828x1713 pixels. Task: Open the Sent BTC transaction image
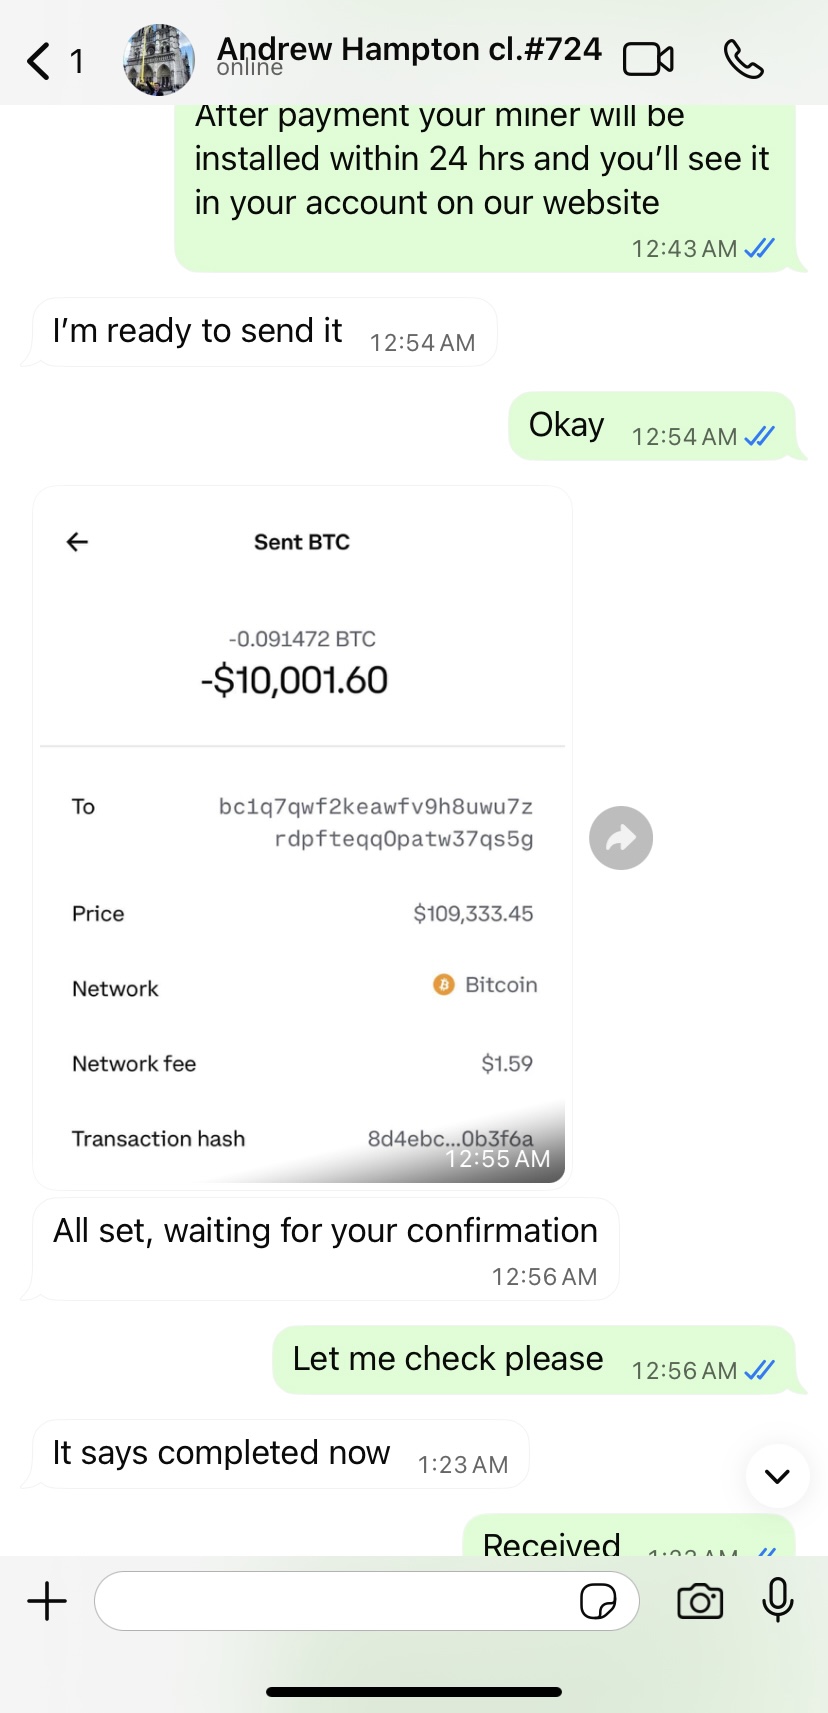click(x=302, y=836)
